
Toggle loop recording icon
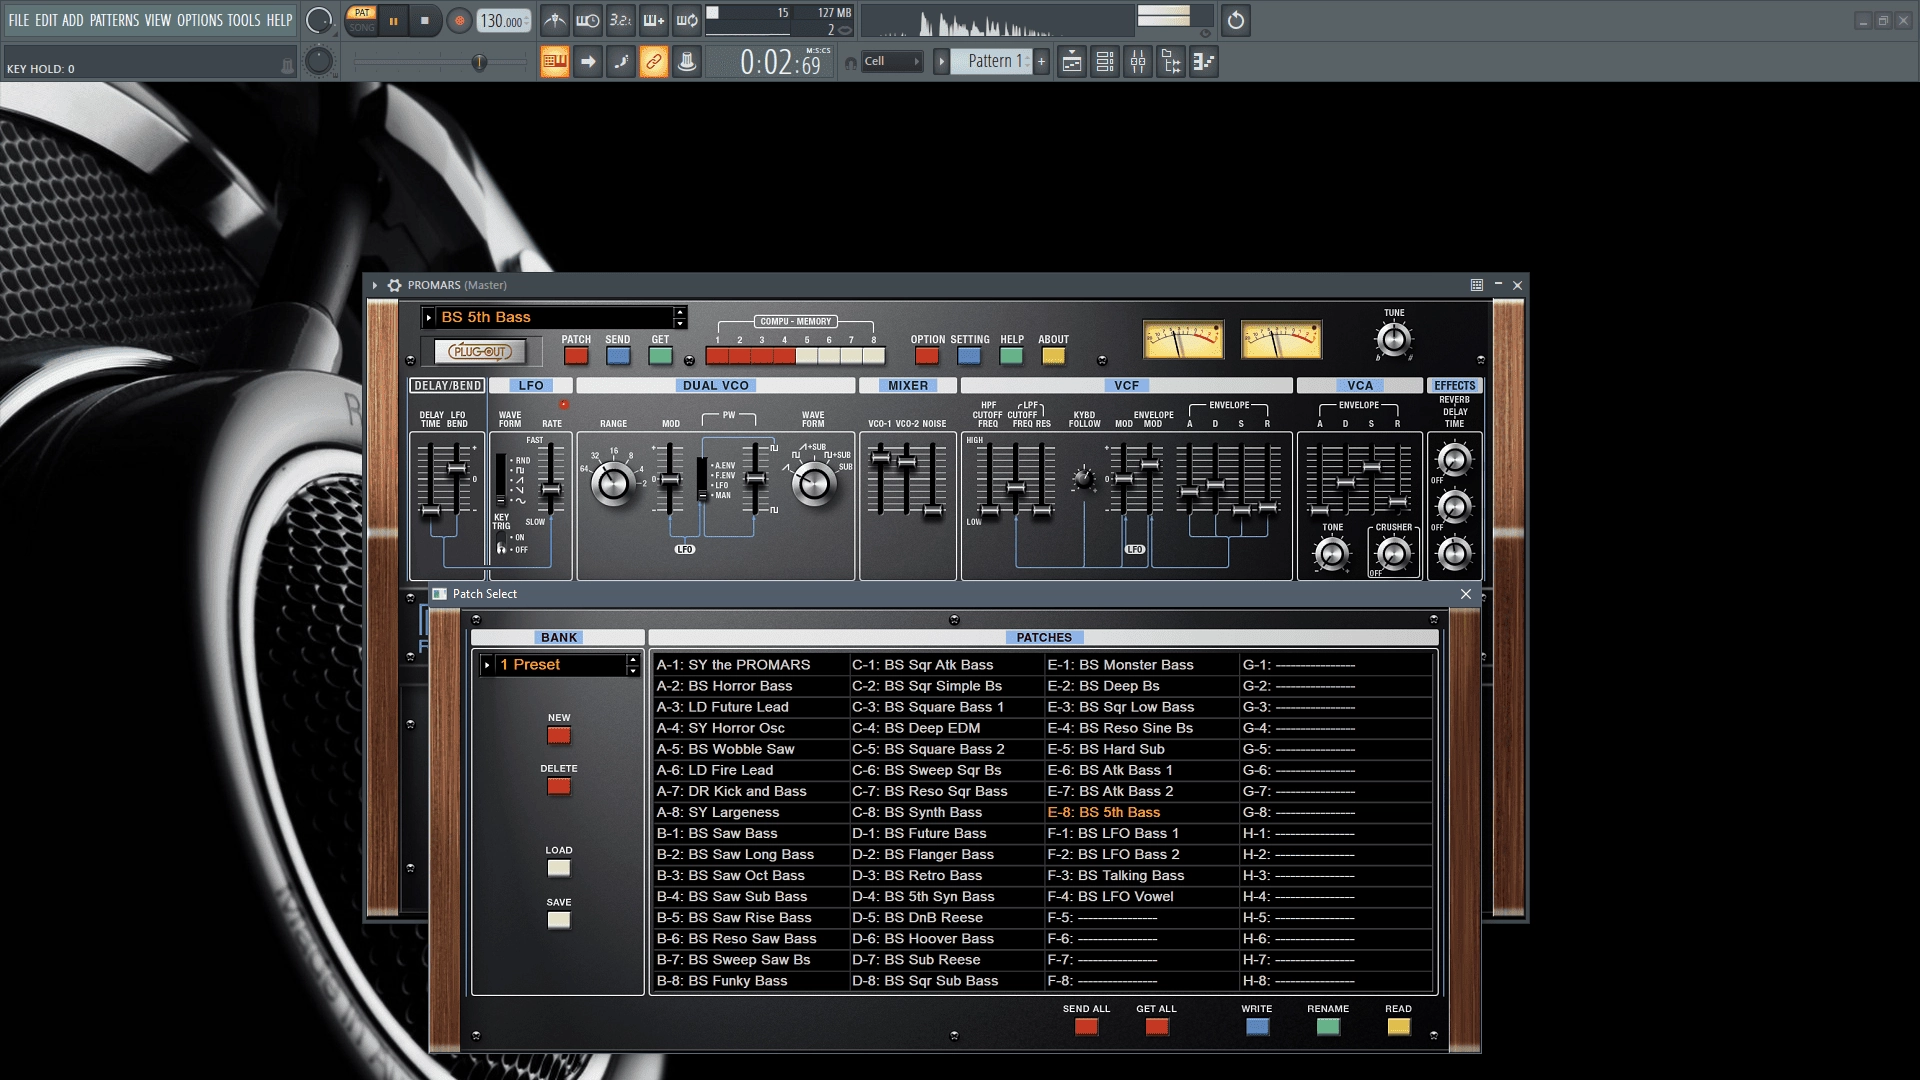[687, 20]
